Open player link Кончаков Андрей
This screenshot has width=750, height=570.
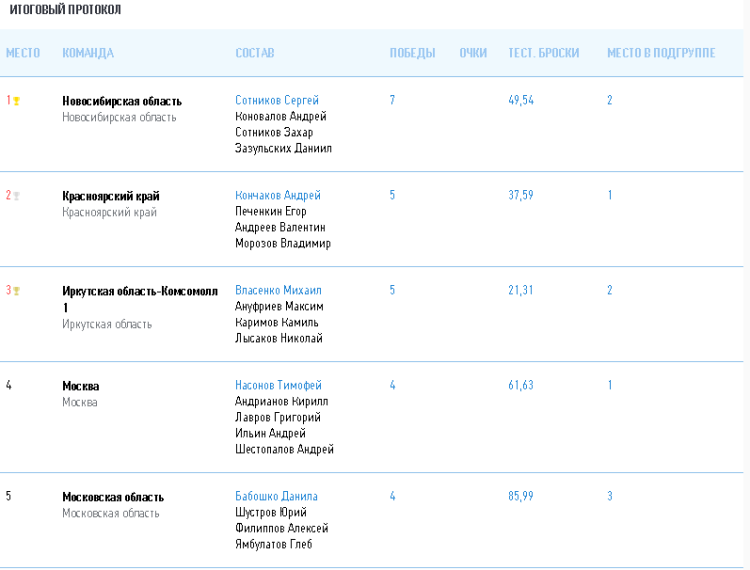(x=278, y=195)
